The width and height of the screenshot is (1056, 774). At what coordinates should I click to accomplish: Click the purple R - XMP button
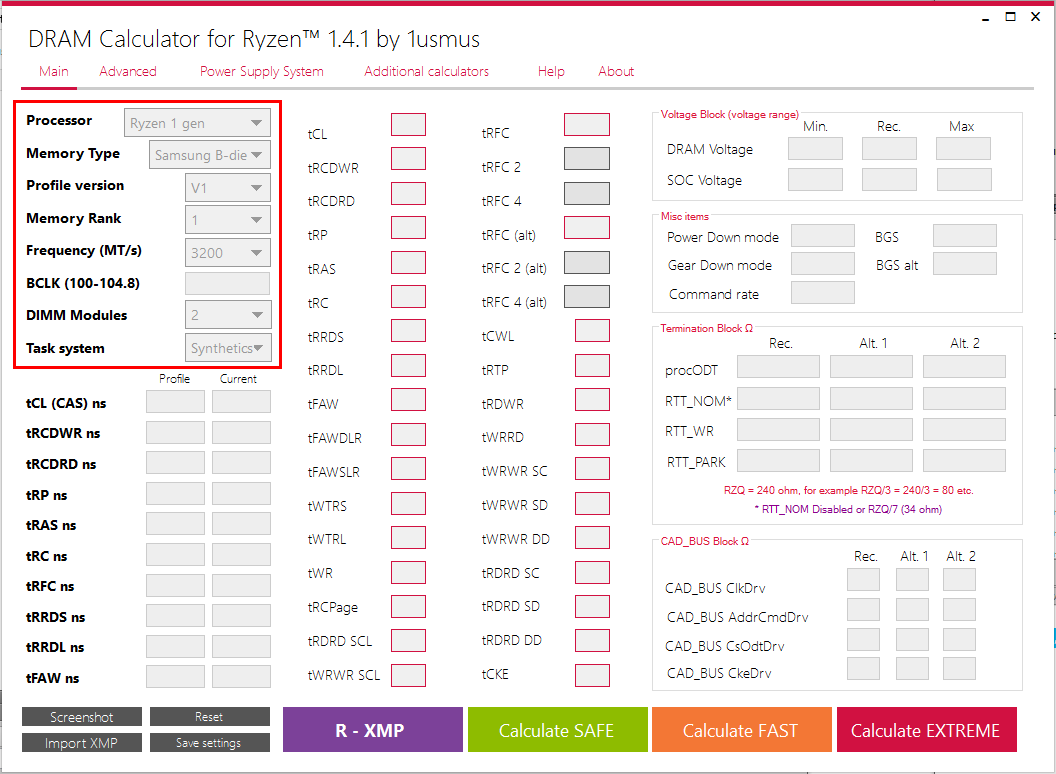372,730
